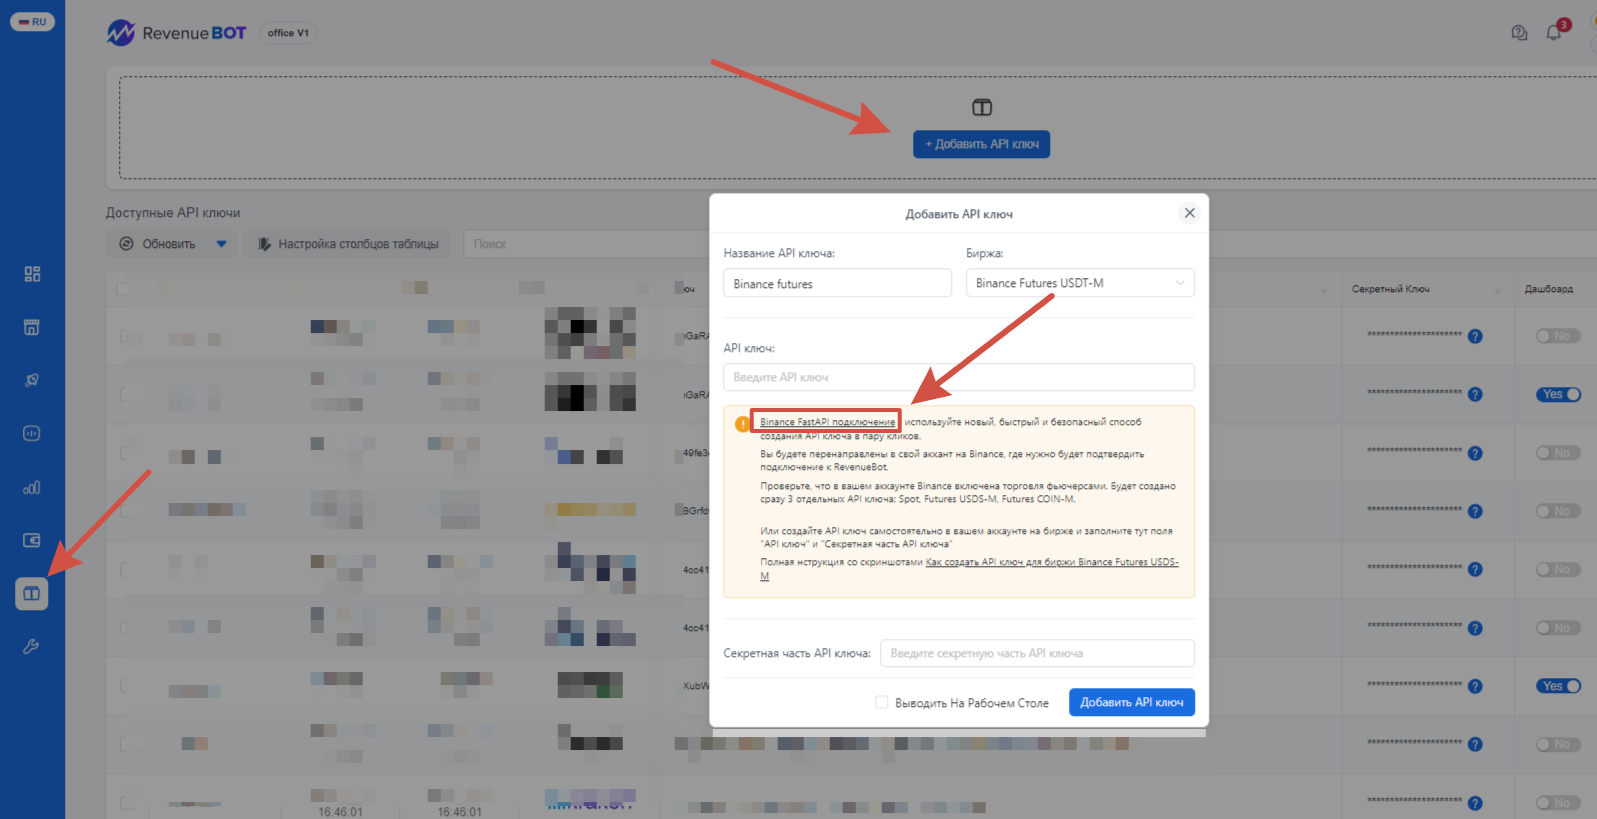Open the API keys icon in sidebar
This screenshot has width=1597, height=819.
click(32, 594)
